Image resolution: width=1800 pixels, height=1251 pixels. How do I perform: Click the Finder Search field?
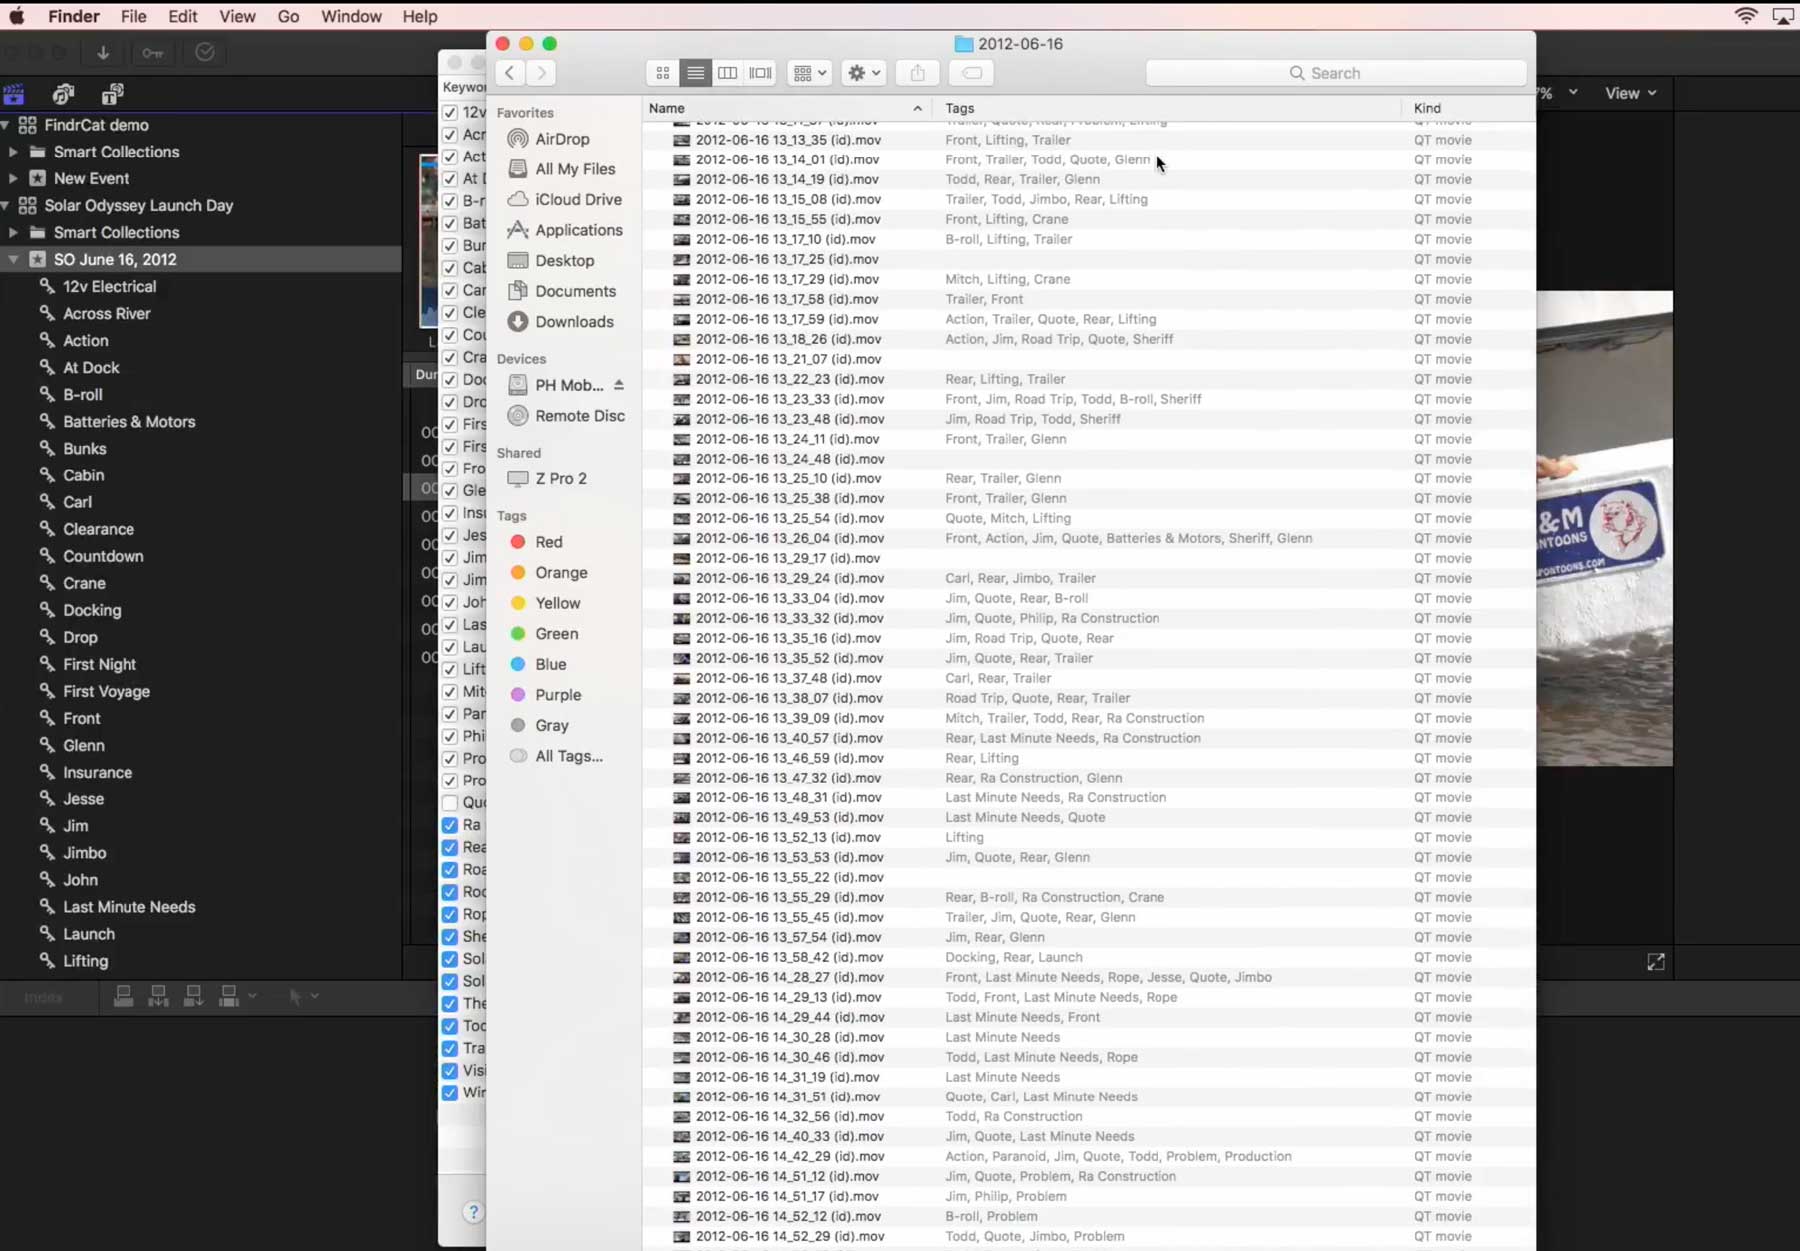(x=1336, y=73)
